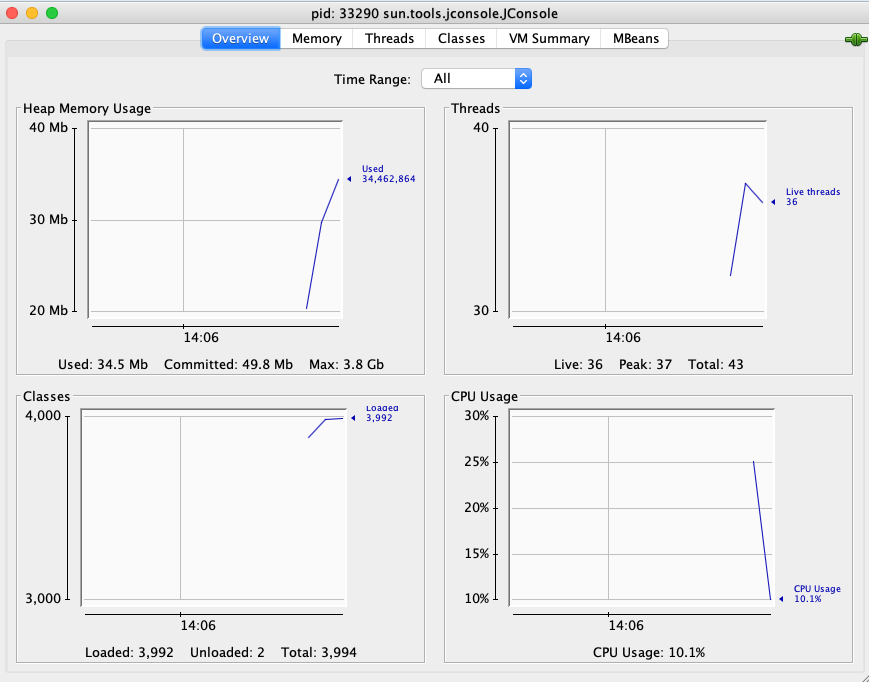Image resolution: width=869 pixels, height=682 pixels.
Task: Click the Live threads legend marker
Action: [773, 201]
